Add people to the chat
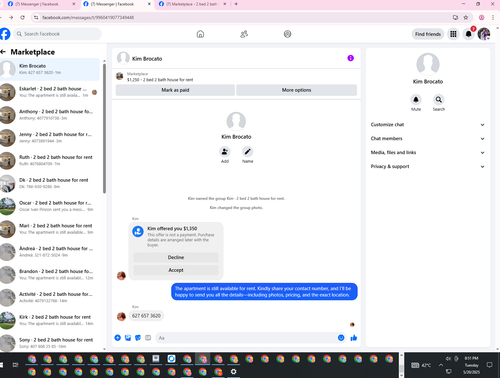Screen dimensions: 500x378 (x=225, y=152)
